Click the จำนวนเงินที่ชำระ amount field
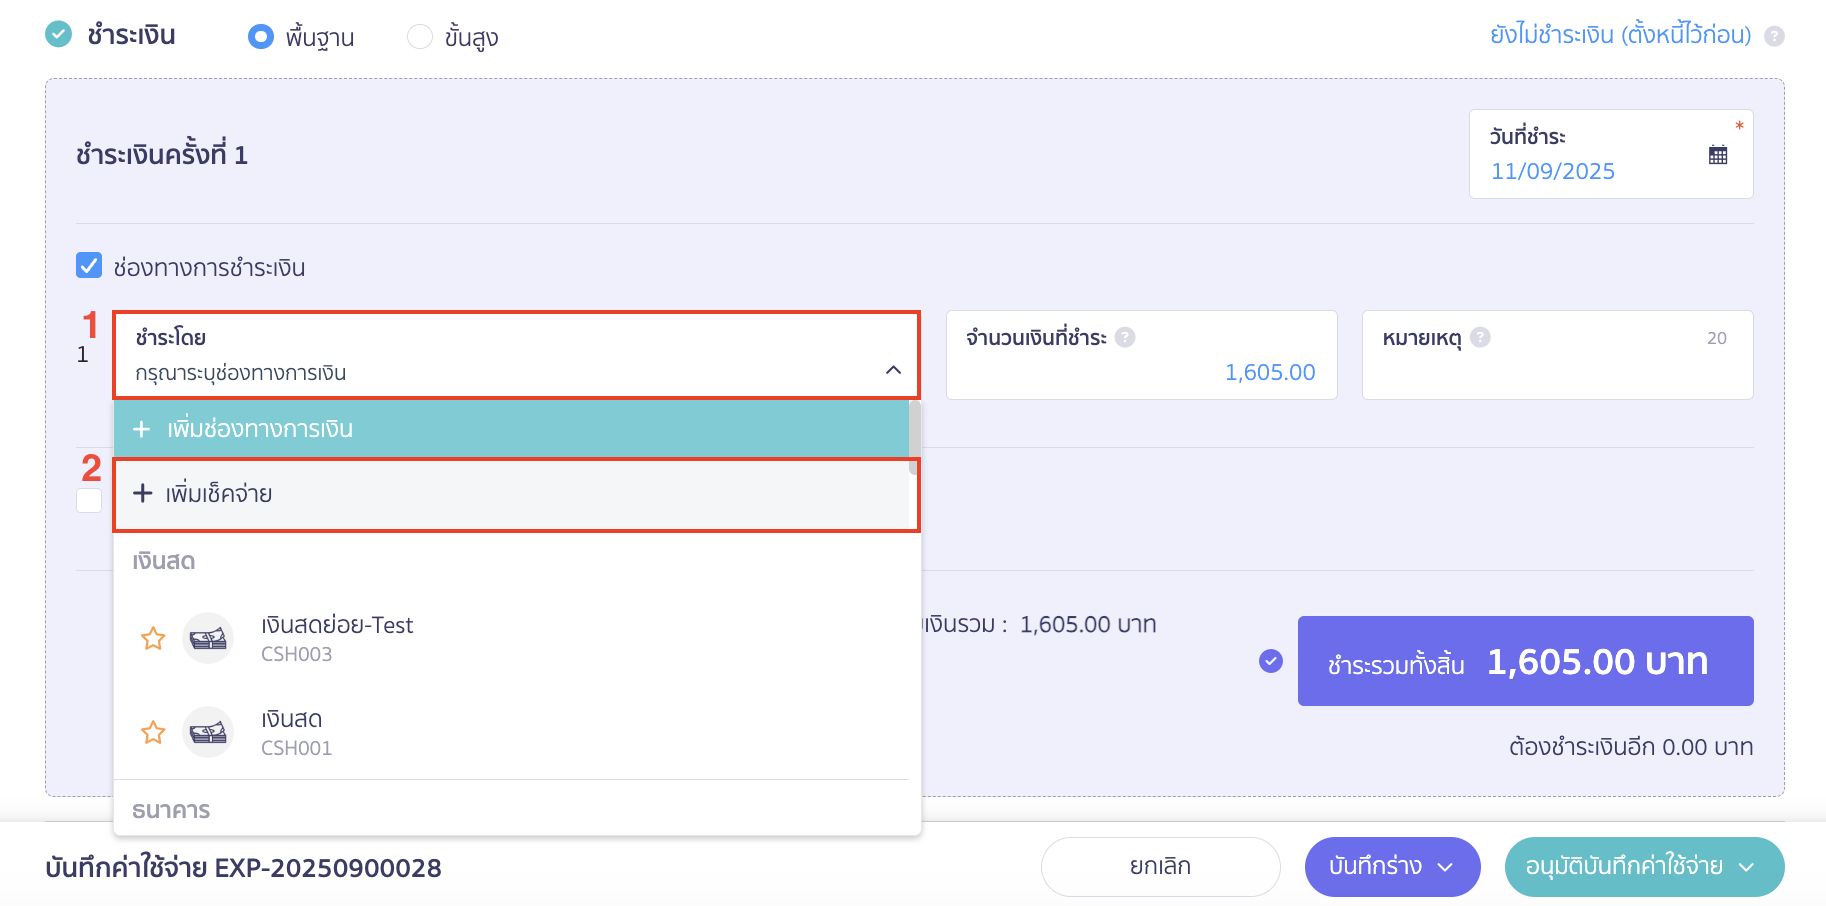The image size is (1826, 906). tap(1141, 372)
